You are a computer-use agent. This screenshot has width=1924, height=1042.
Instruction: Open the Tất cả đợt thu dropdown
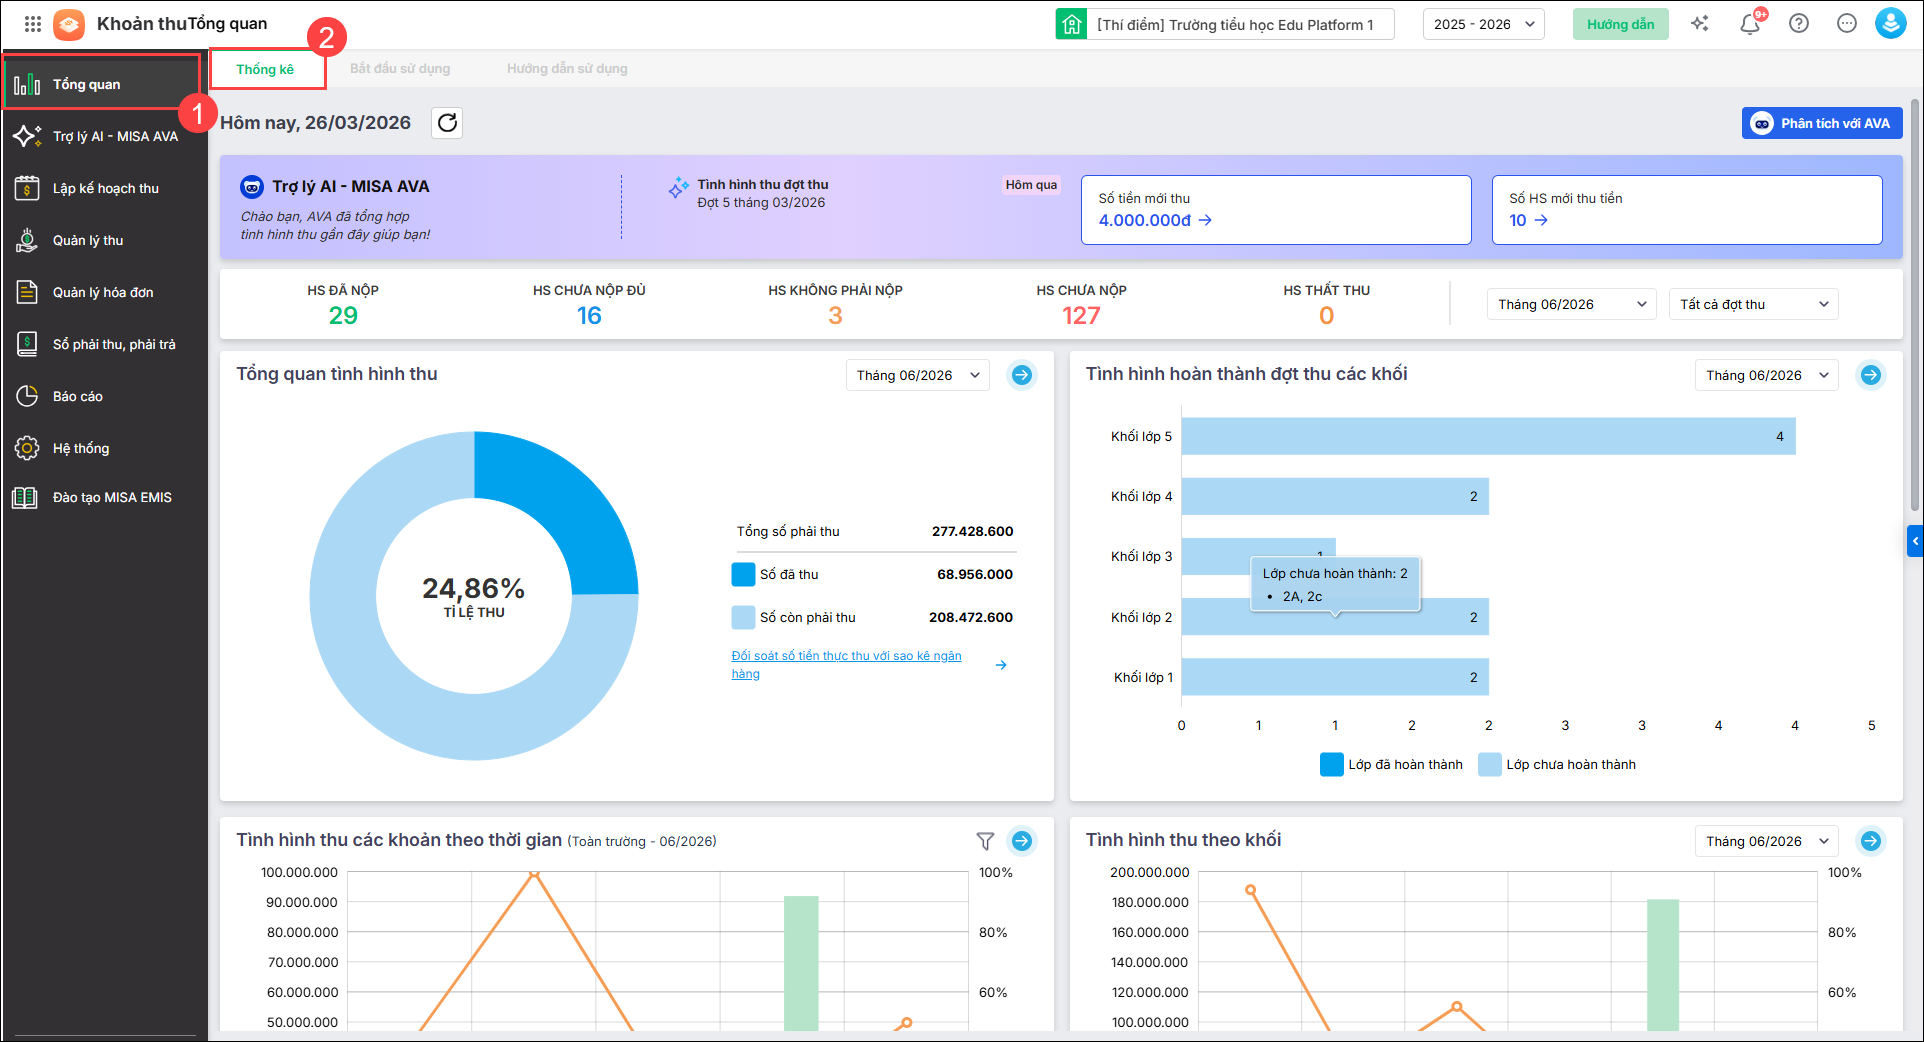click(x=1753, y=304)
